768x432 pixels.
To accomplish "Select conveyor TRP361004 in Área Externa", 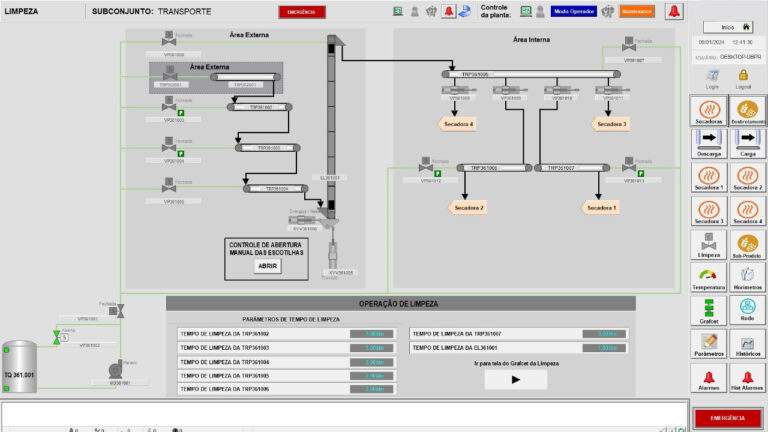I will click(276, 189).
